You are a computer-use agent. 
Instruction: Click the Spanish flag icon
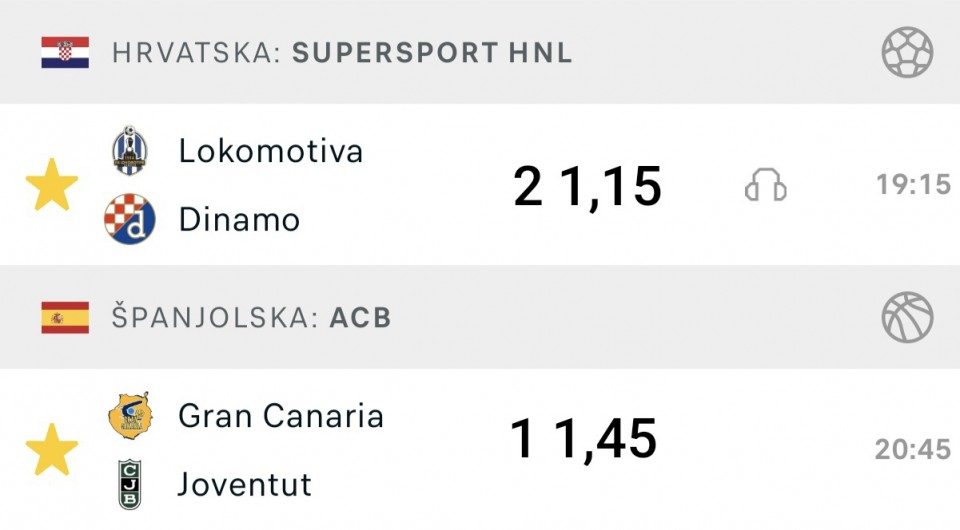coord(65,317)
